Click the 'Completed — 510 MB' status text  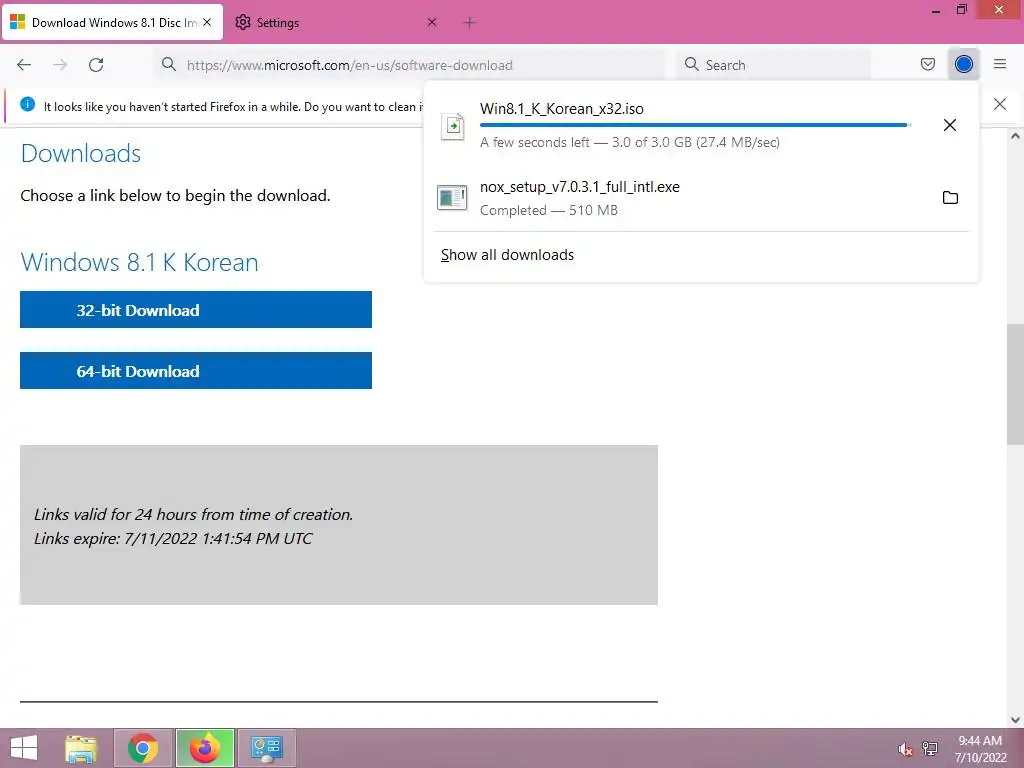549,210
